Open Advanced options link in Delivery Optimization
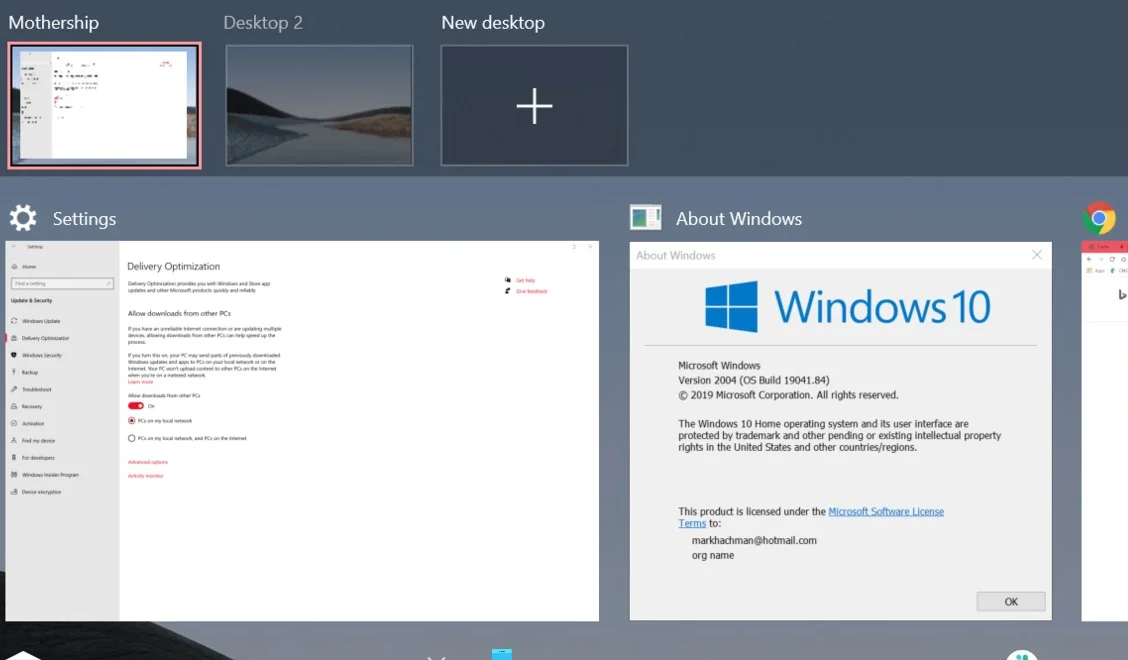Screen dimensions: 1128x660 pyautogui.click(x=147, y=462)
